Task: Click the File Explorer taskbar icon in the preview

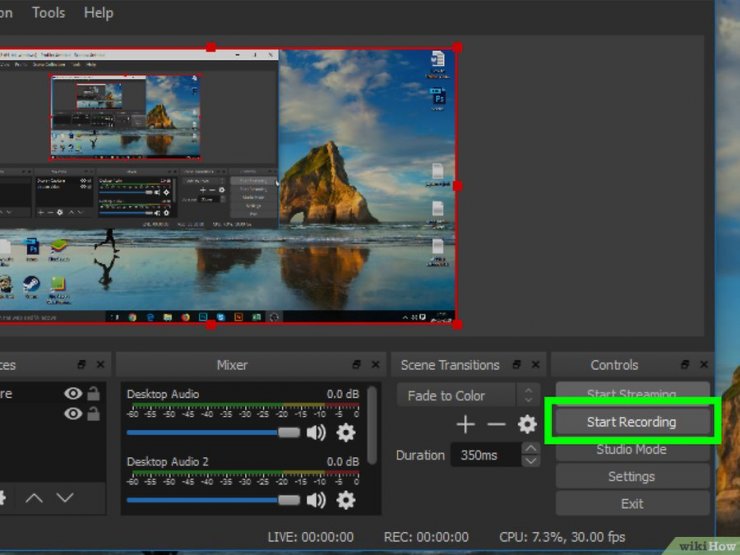Action: pos(168,317)
